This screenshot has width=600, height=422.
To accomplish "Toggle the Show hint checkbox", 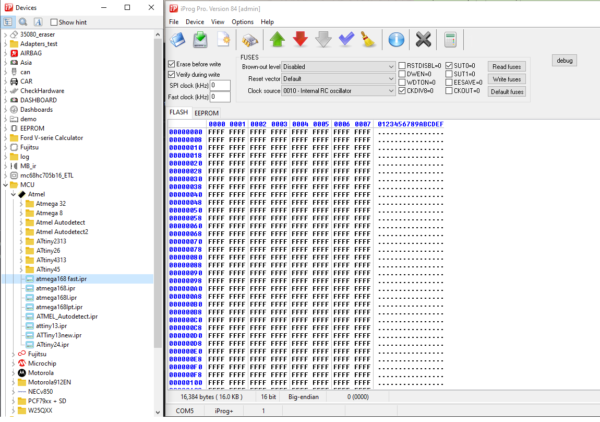I will (x=54, y=22).
